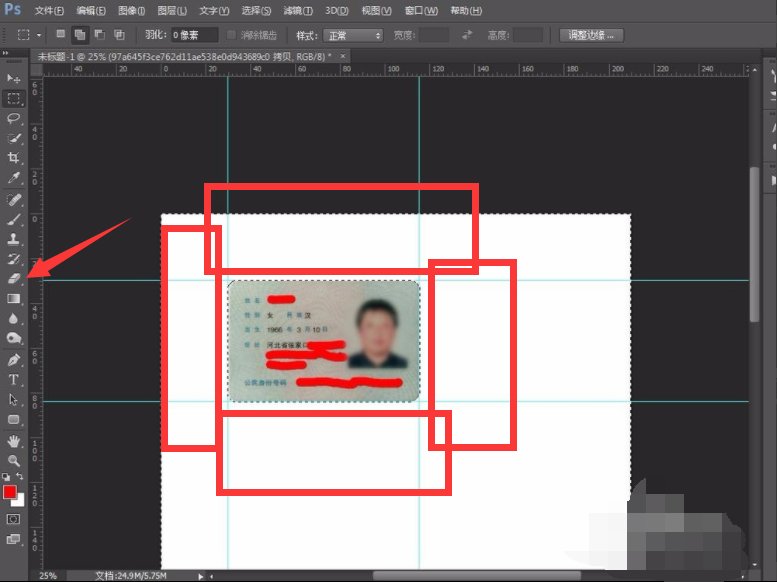Screen dimensions: 777x582
Task: Select the Move tool
Action: coord(14,78)
